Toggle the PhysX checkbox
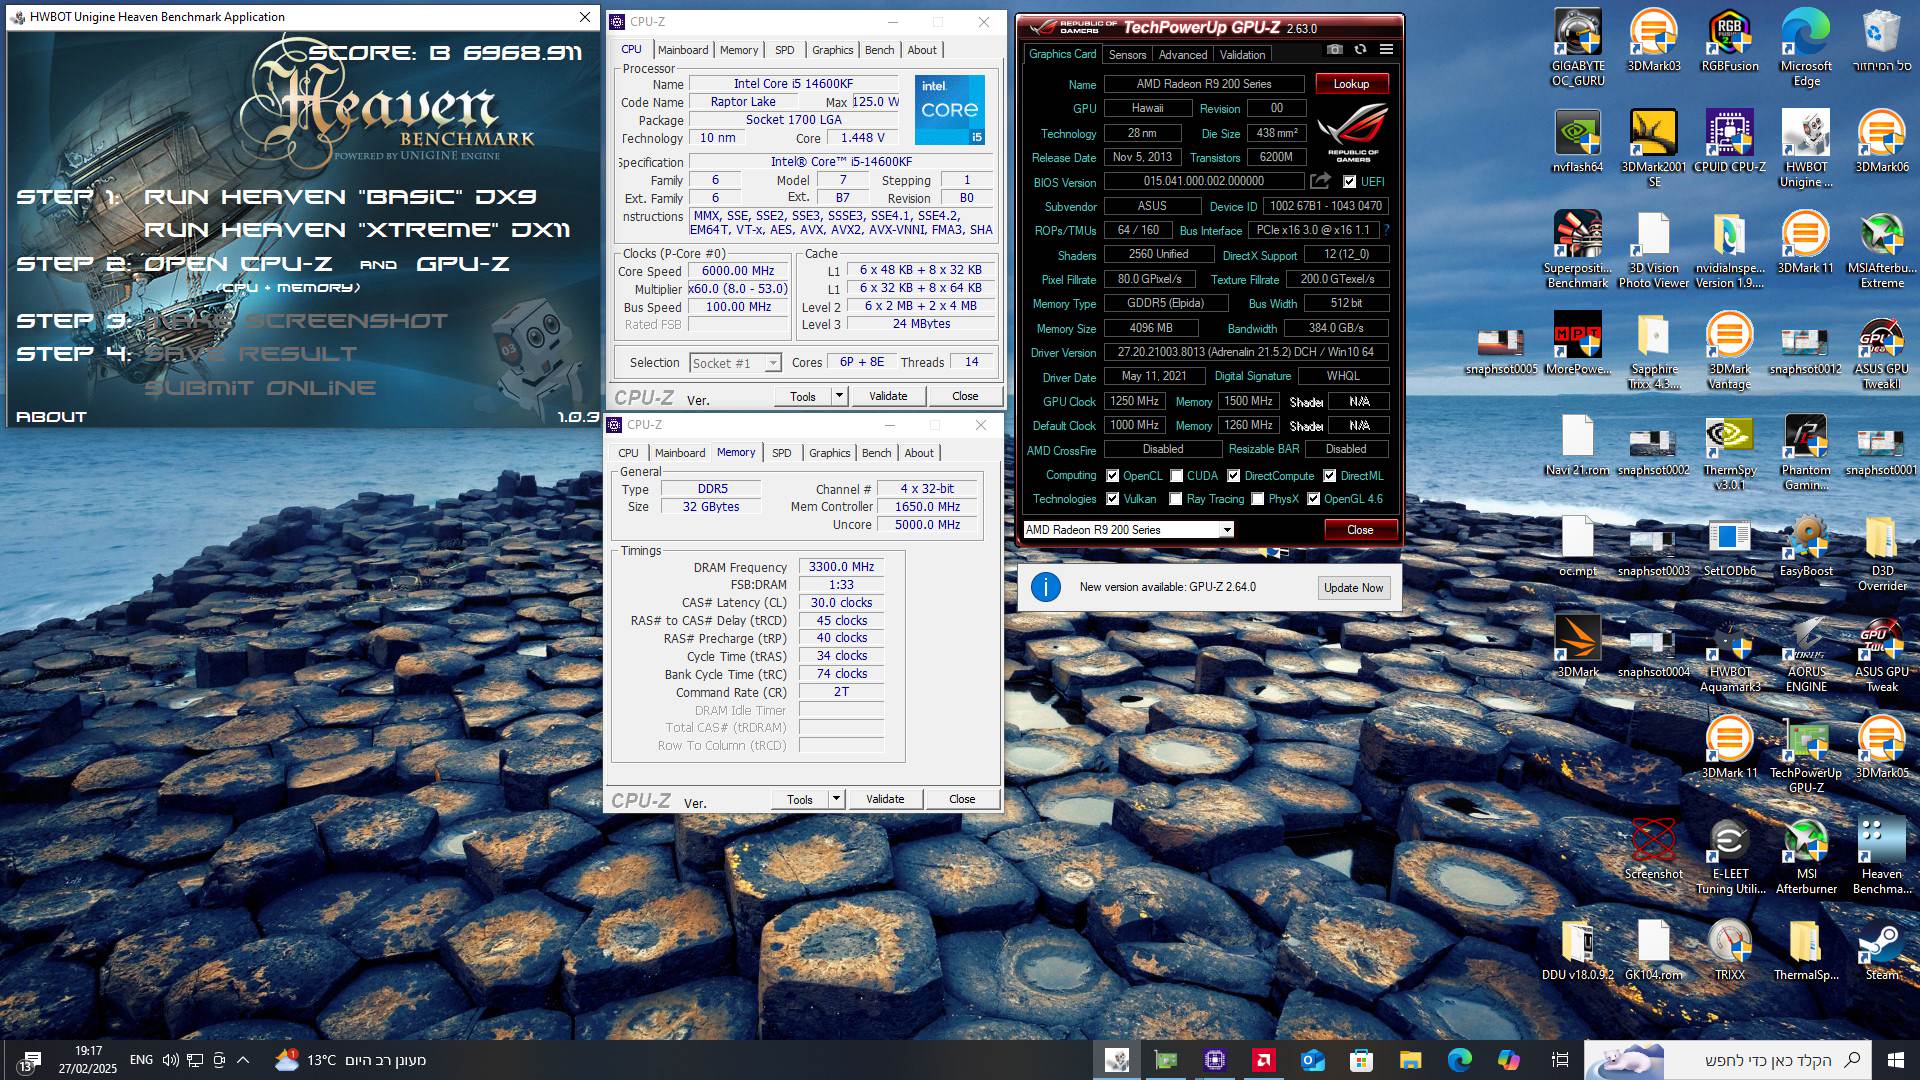Screen dimensions: 1920x1080 pyautogui.click(x=1258, y=499)
